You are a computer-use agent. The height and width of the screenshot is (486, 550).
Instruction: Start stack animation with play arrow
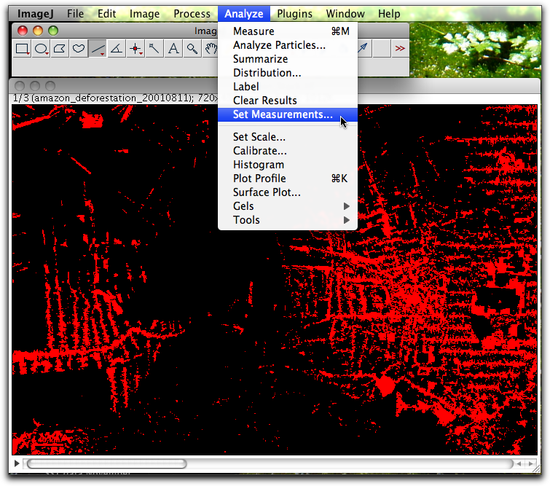tap(16, 463)
